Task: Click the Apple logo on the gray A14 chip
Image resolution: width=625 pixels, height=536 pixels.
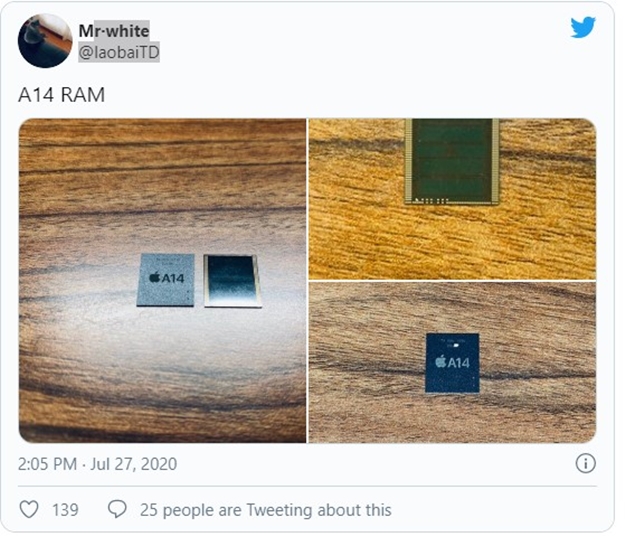Action: [154, 277]
